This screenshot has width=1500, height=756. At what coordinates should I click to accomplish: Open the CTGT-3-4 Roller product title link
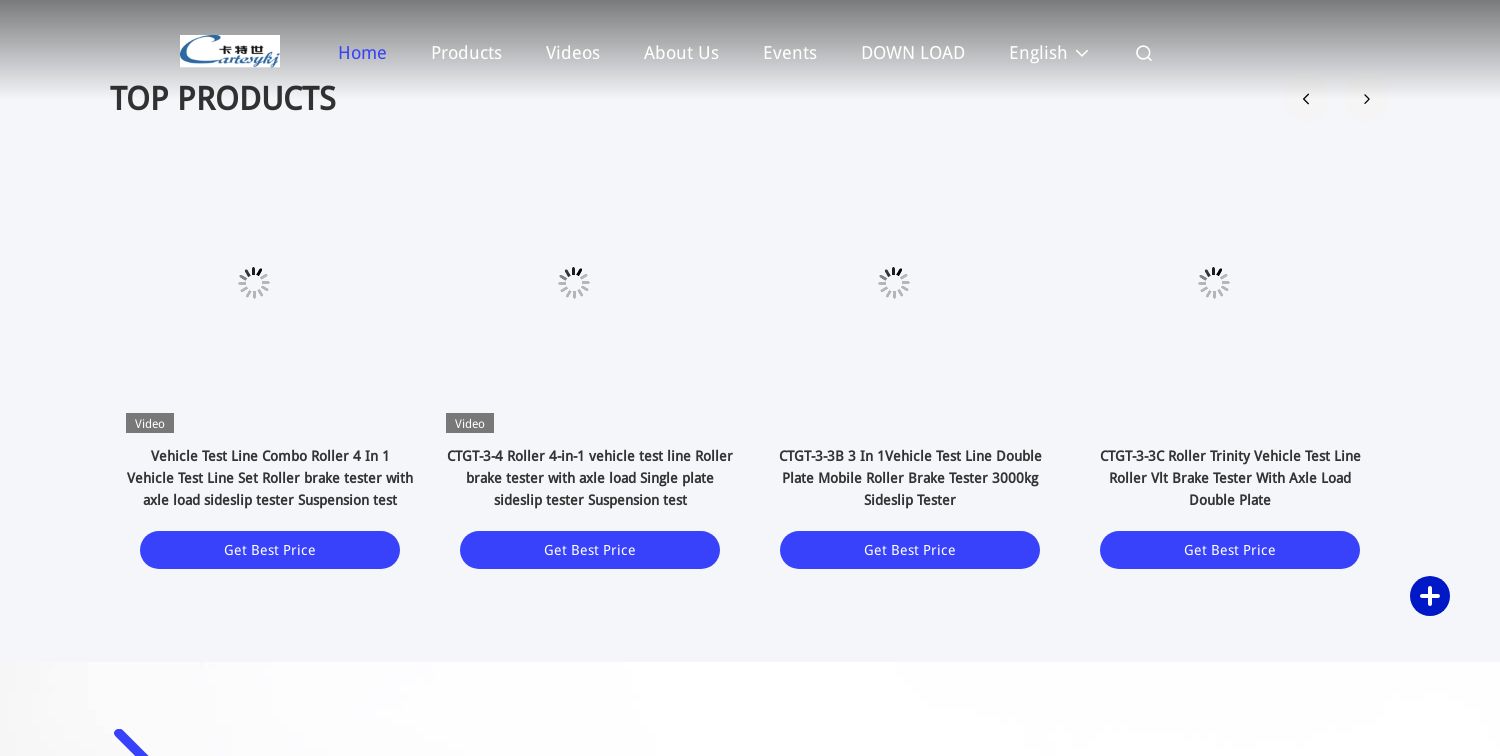coord(590,478)
